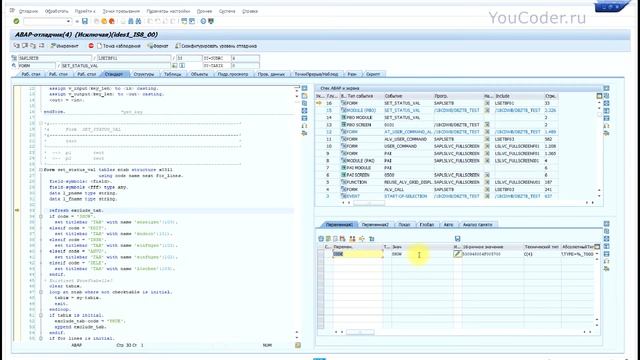The width and height of the screenshot is (640, 360).
Task: Switch to the Глобал variables tab
Action: click(x=427, y=224)
